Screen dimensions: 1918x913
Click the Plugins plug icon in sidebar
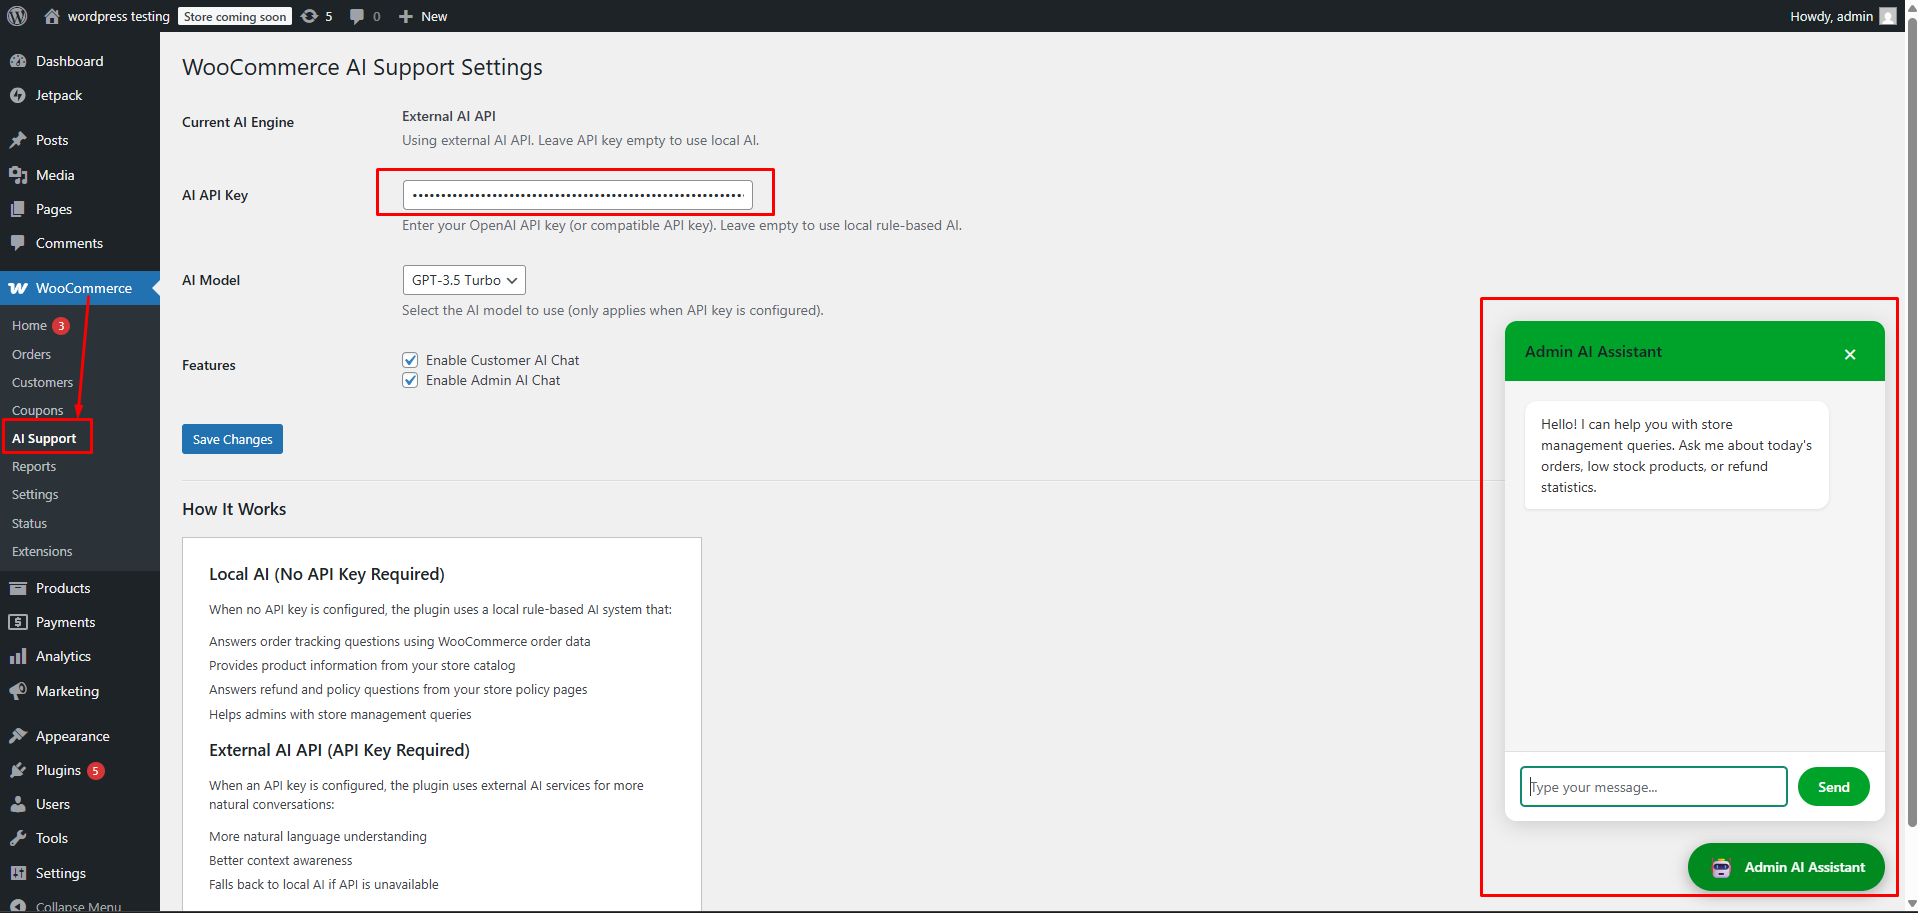[x=18, y=770]
